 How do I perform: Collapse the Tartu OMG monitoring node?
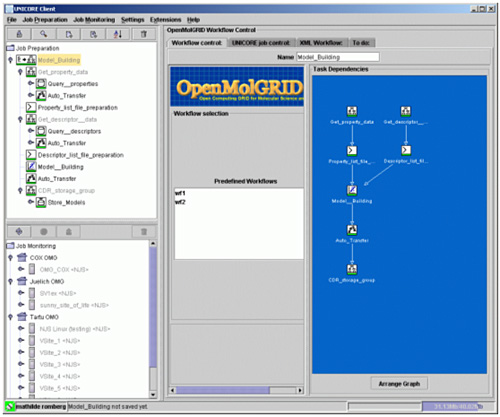pos(10,317)
